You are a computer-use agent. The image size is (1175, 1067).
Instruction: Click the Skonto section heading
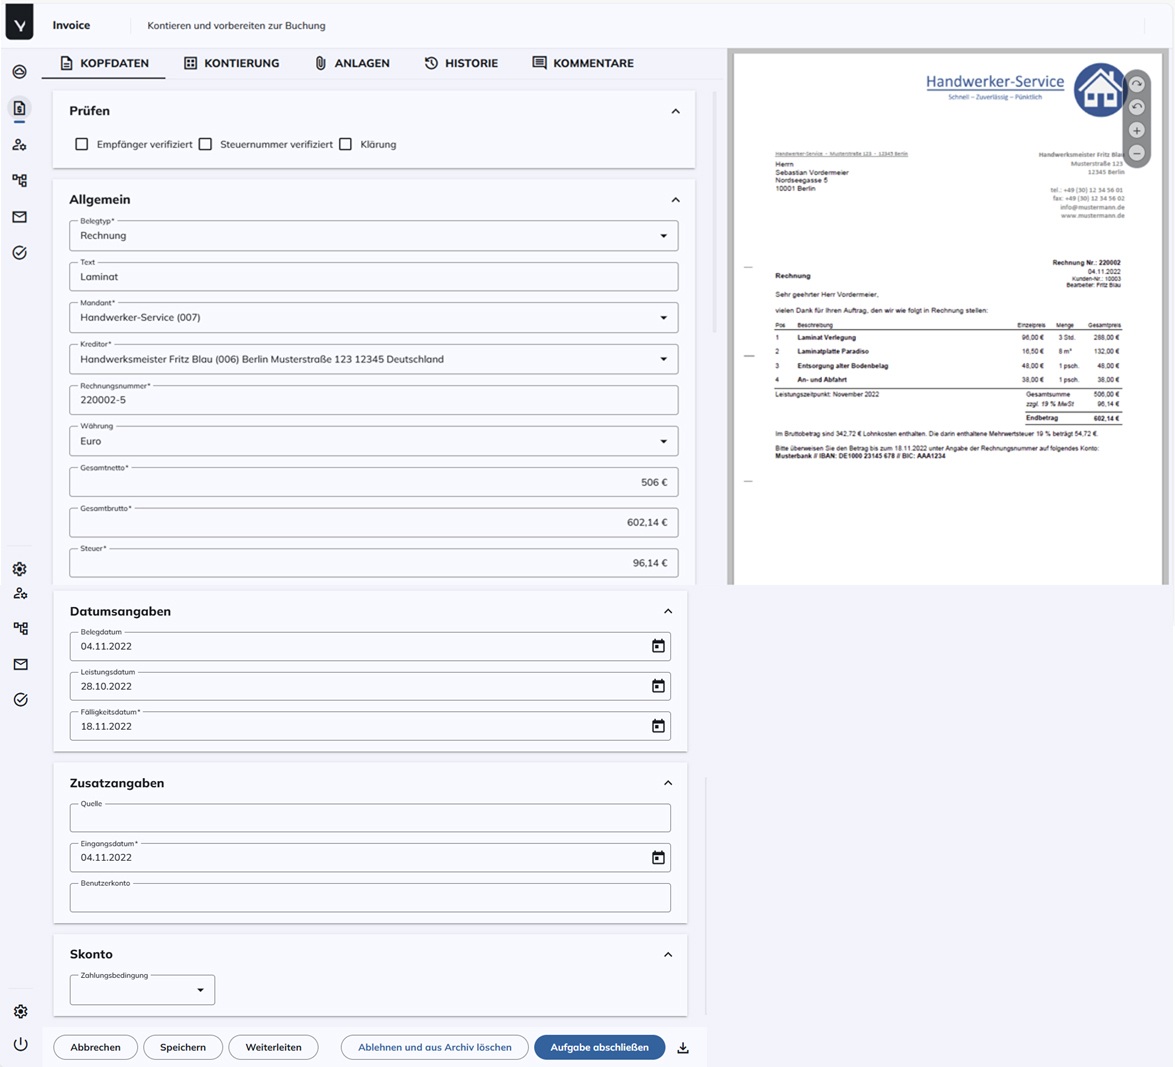click(91, 955)
